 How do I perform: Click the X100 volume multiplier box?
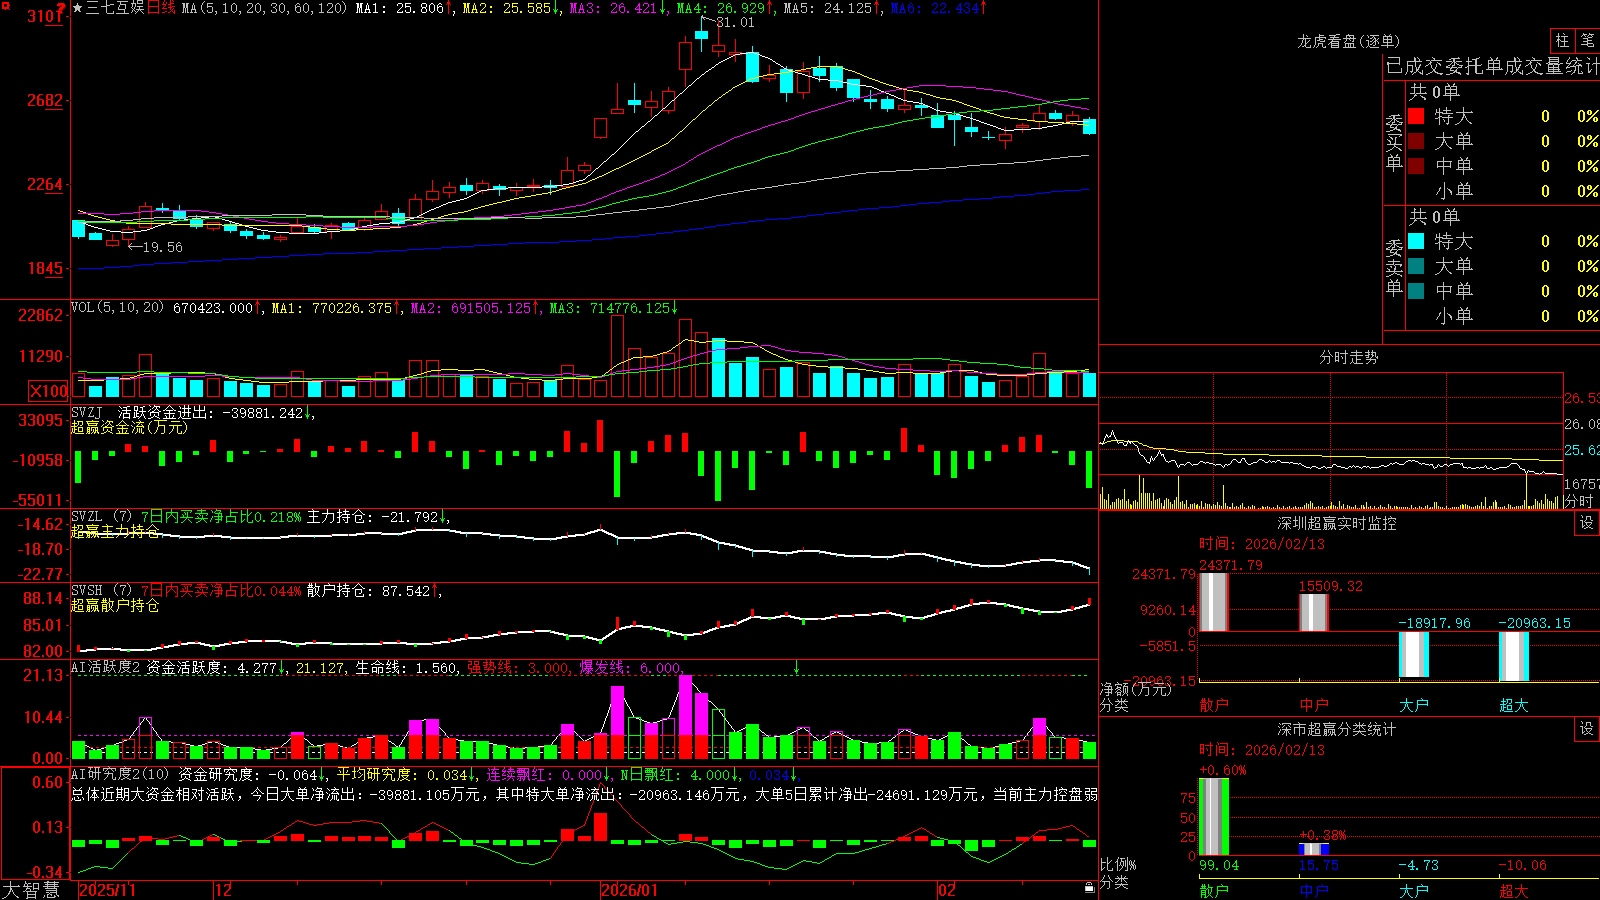(49, 391)
